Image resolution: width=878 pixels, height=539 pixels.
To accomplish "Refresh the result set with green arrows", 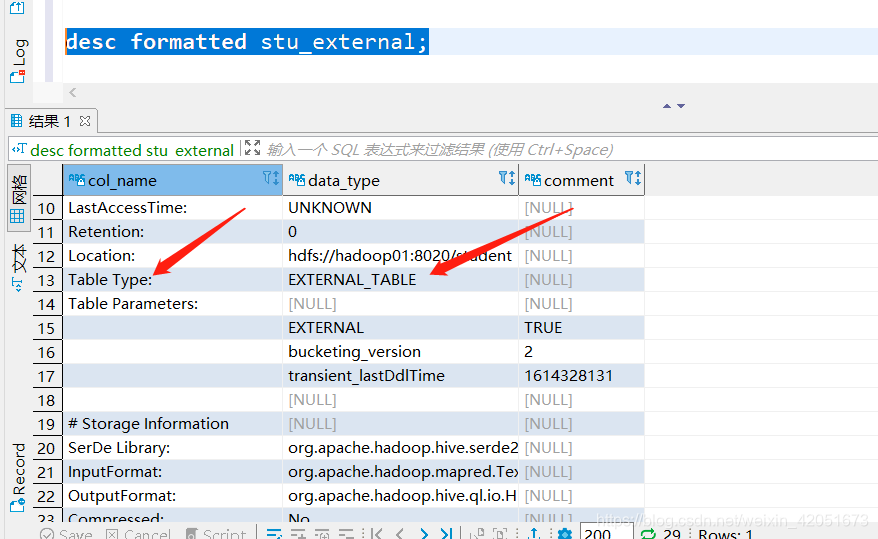I will (648, 534).
